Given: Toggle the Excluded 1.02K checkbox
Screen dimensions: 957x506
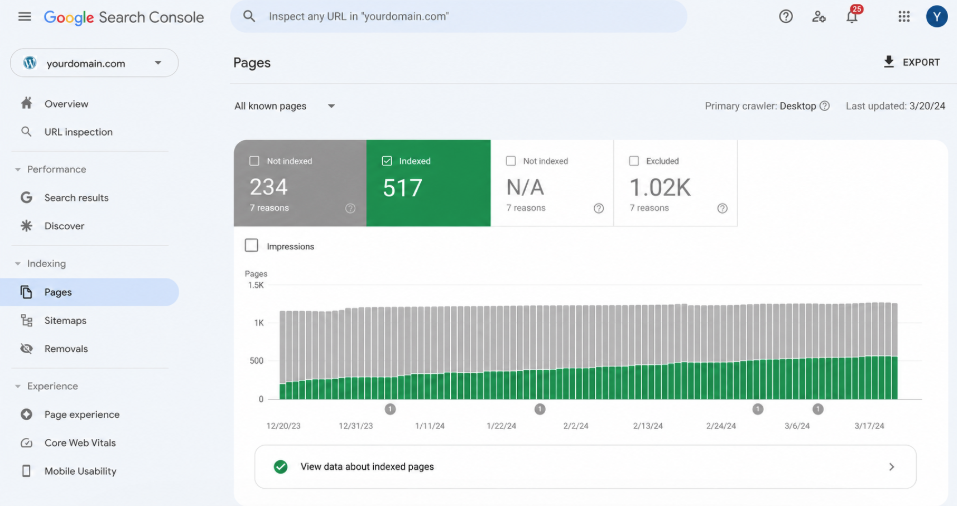Looking at the screenshot, I should [x=634, y=161].
